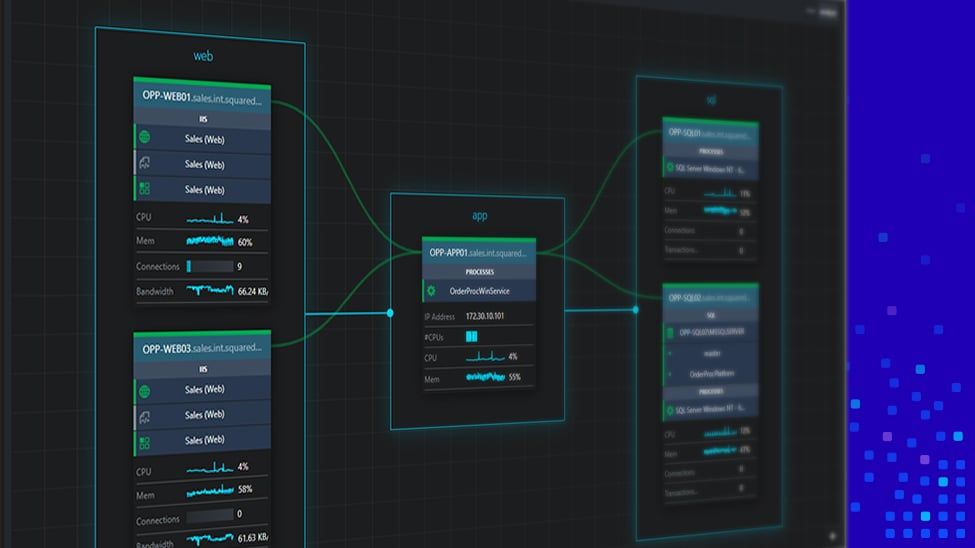Collapse the IIS section in OPP-WEB01
The width and height of the screenshot is (975, 548).
(202, 118)
